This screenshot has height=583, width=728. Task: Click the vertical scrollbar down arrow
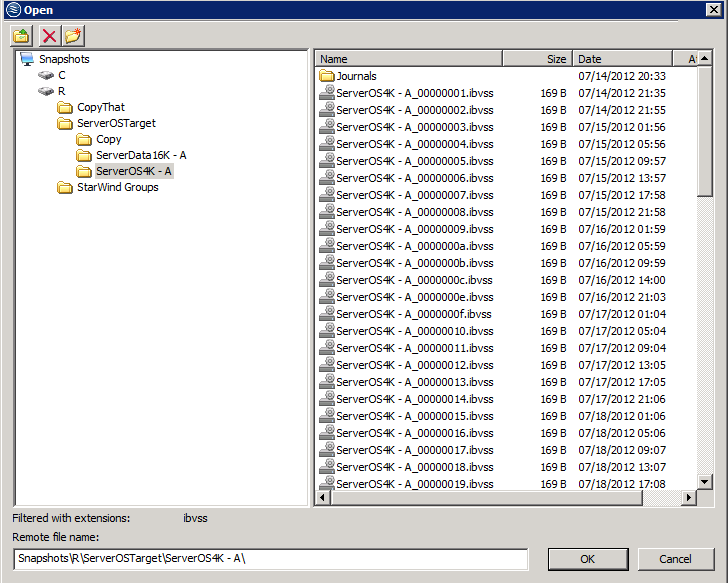[705, 482]
